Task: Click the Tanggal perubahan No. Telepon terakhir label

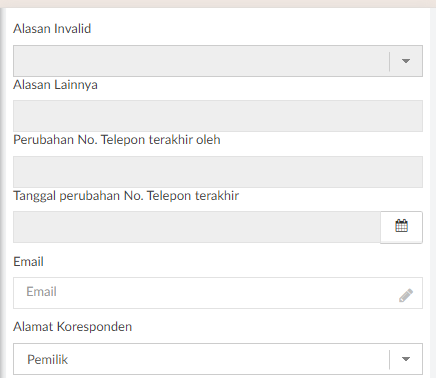Action: click(126, 196)
